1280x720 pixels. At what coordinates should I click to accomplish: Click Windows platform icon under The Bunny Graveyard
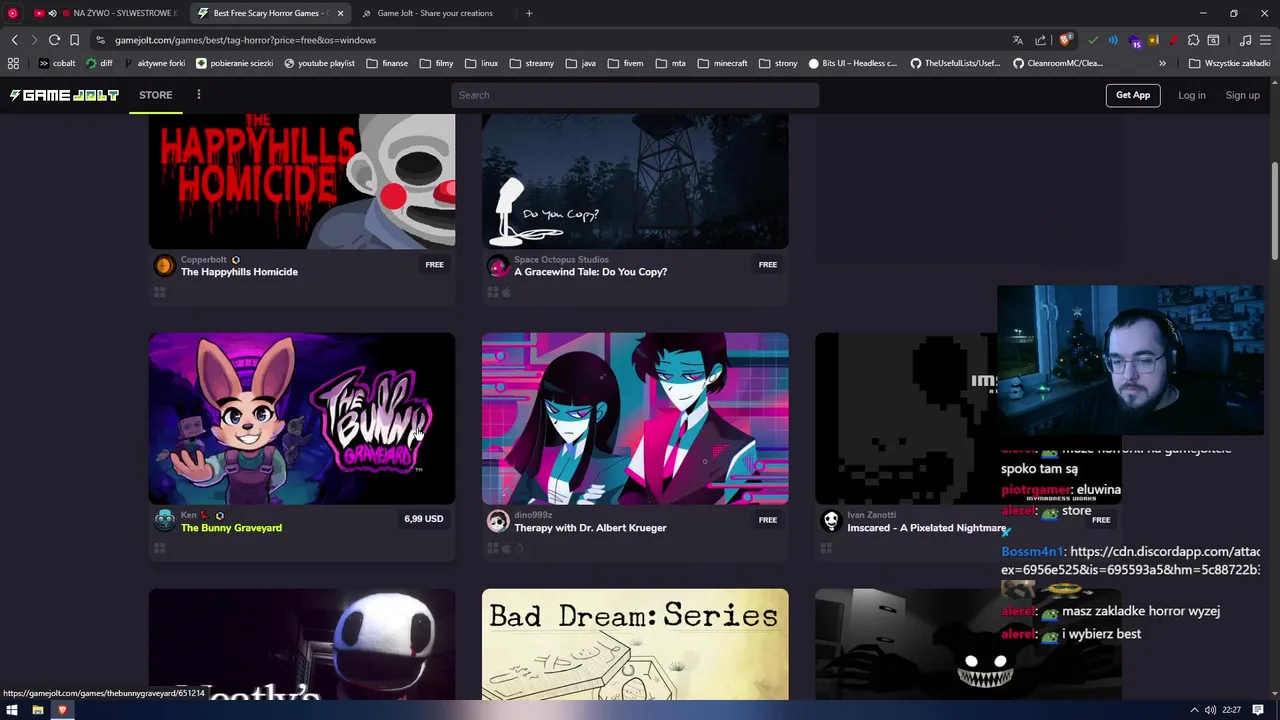tap(159, 548)
